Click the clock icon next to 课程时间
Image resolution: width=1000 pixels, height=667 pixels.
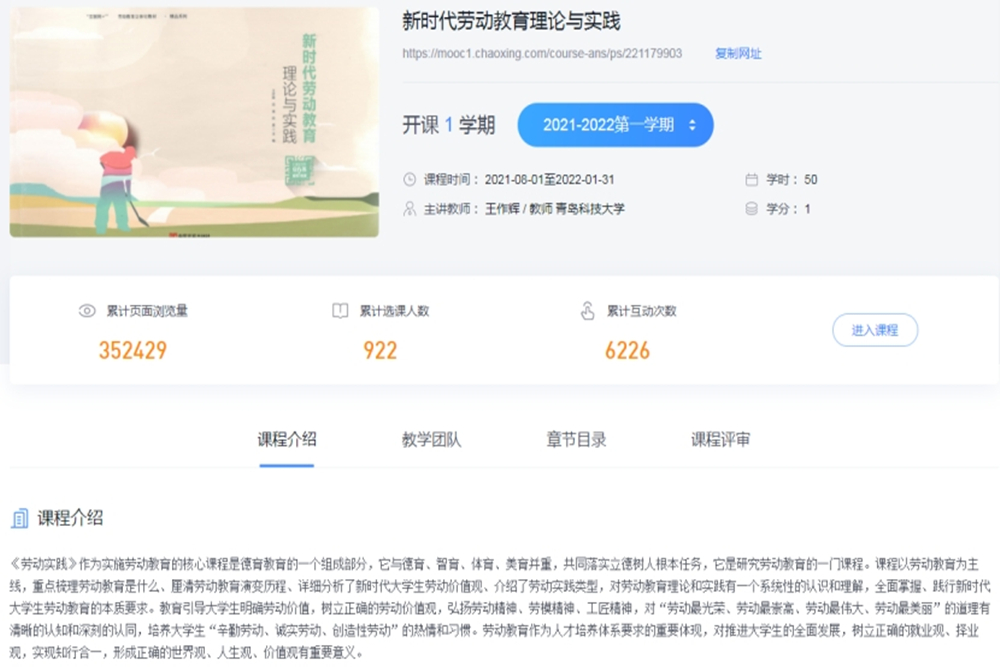pyautogui.click(x=409, y=180)
